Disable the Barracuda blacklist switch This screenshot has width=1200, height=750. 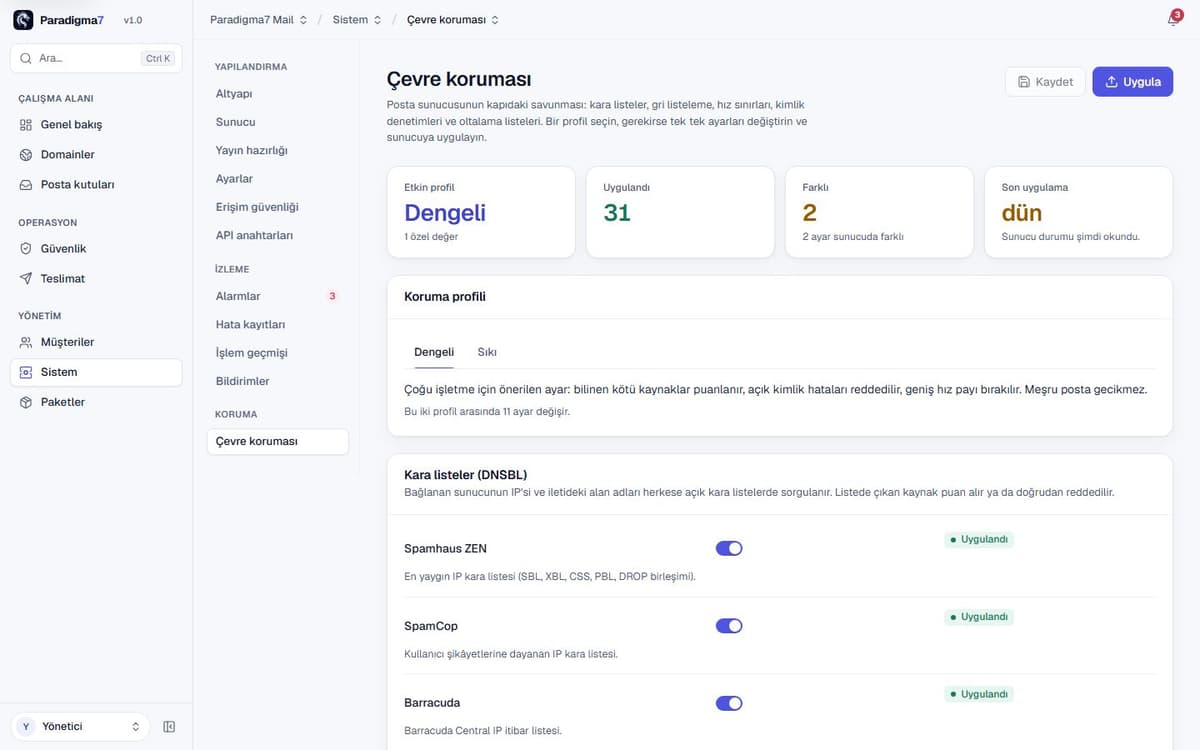click(x=729, y=703)
